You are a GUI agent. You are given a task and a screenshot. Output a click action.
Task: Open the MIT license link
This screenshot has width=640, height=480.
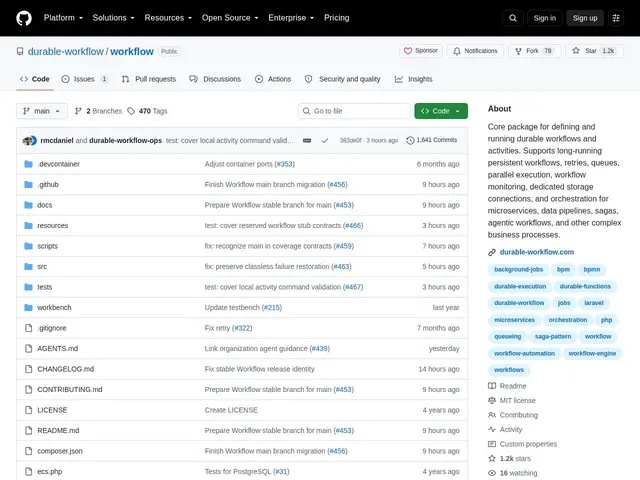[512, 400]
